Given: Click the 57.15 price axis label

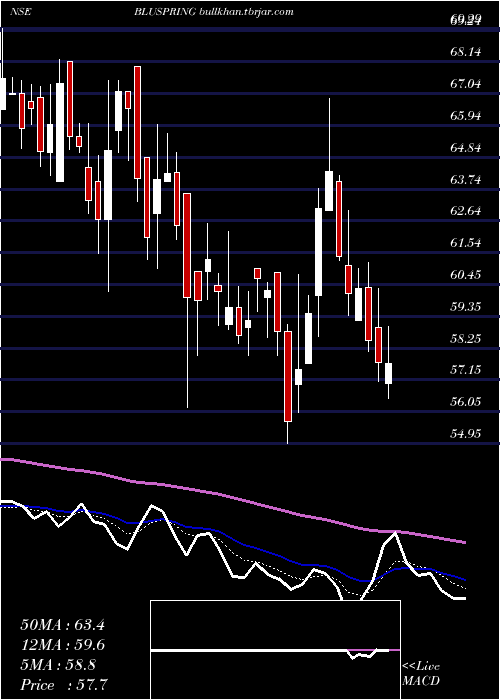Looking at the screenshot, I should (x=466, y=370).
